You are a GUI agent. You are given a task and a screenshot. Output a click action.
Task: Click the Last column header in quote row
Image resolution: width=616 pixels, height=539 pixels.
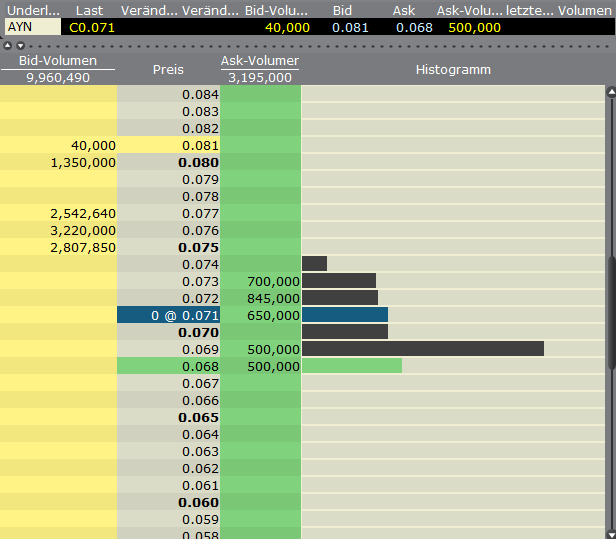(90, 10)
